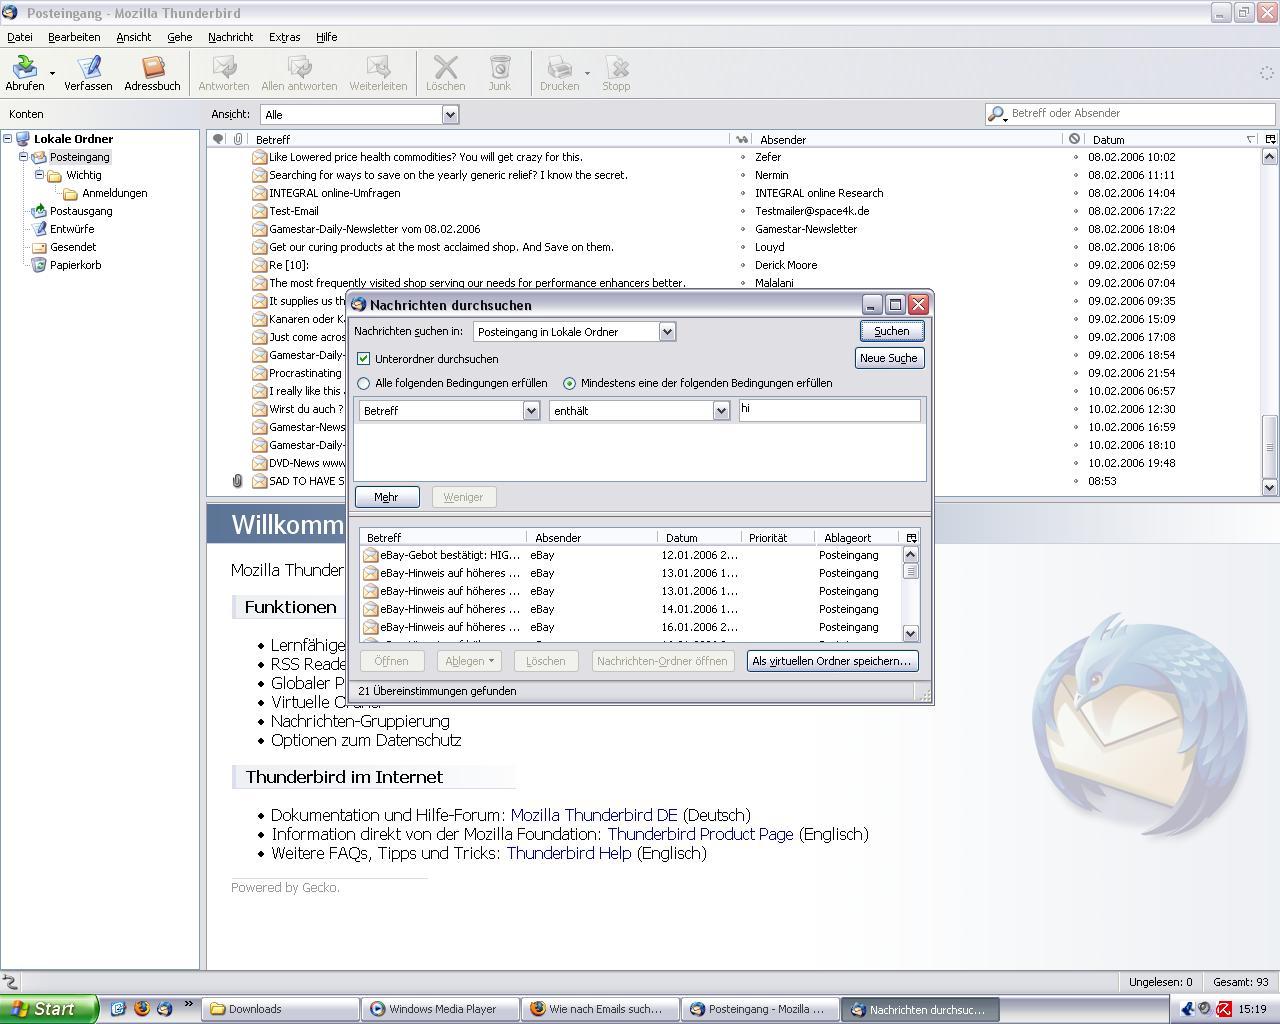Select Alle folgenden Bedingungen erfüllen radio
This screenshot has height=1024, width=1280.
pos(364,383)
